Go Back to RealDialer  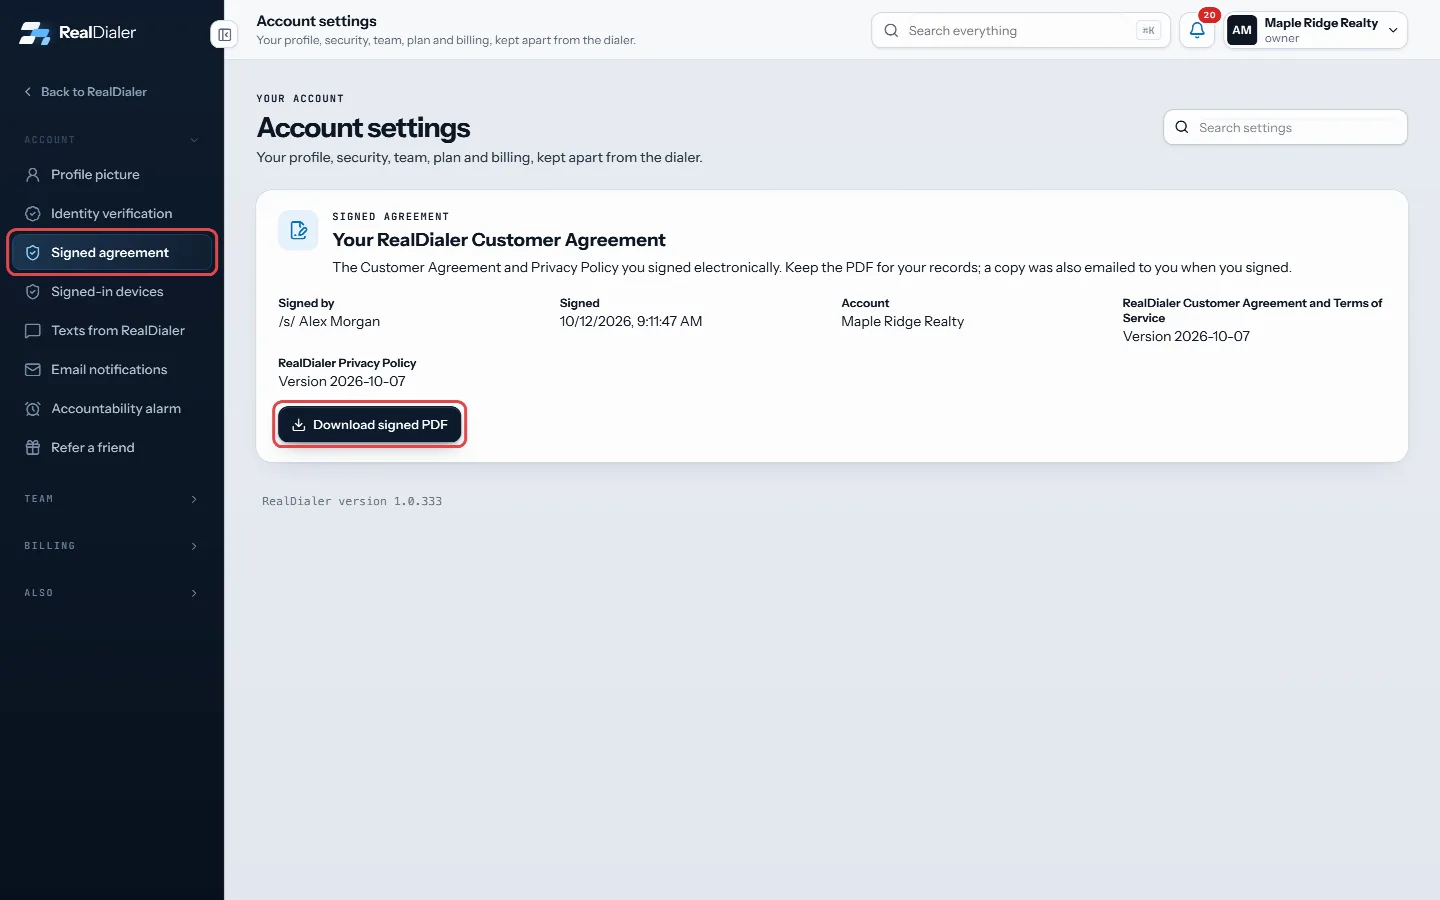coord(85,92)
